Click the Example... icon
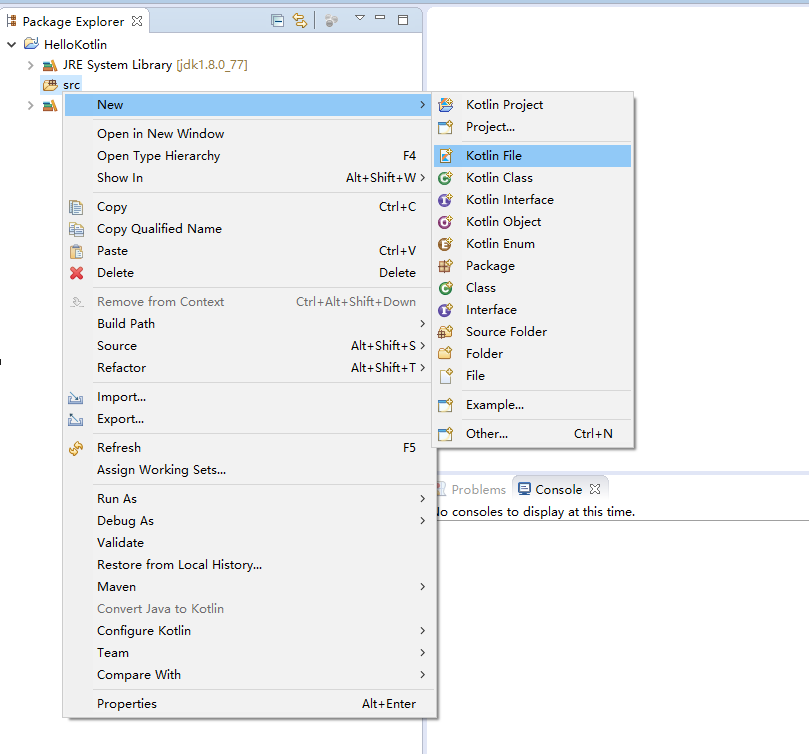 tap(446, 405)
